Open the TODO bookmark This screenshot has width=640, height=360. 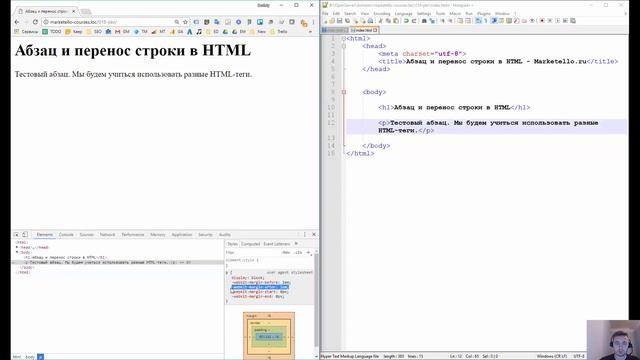52,31
